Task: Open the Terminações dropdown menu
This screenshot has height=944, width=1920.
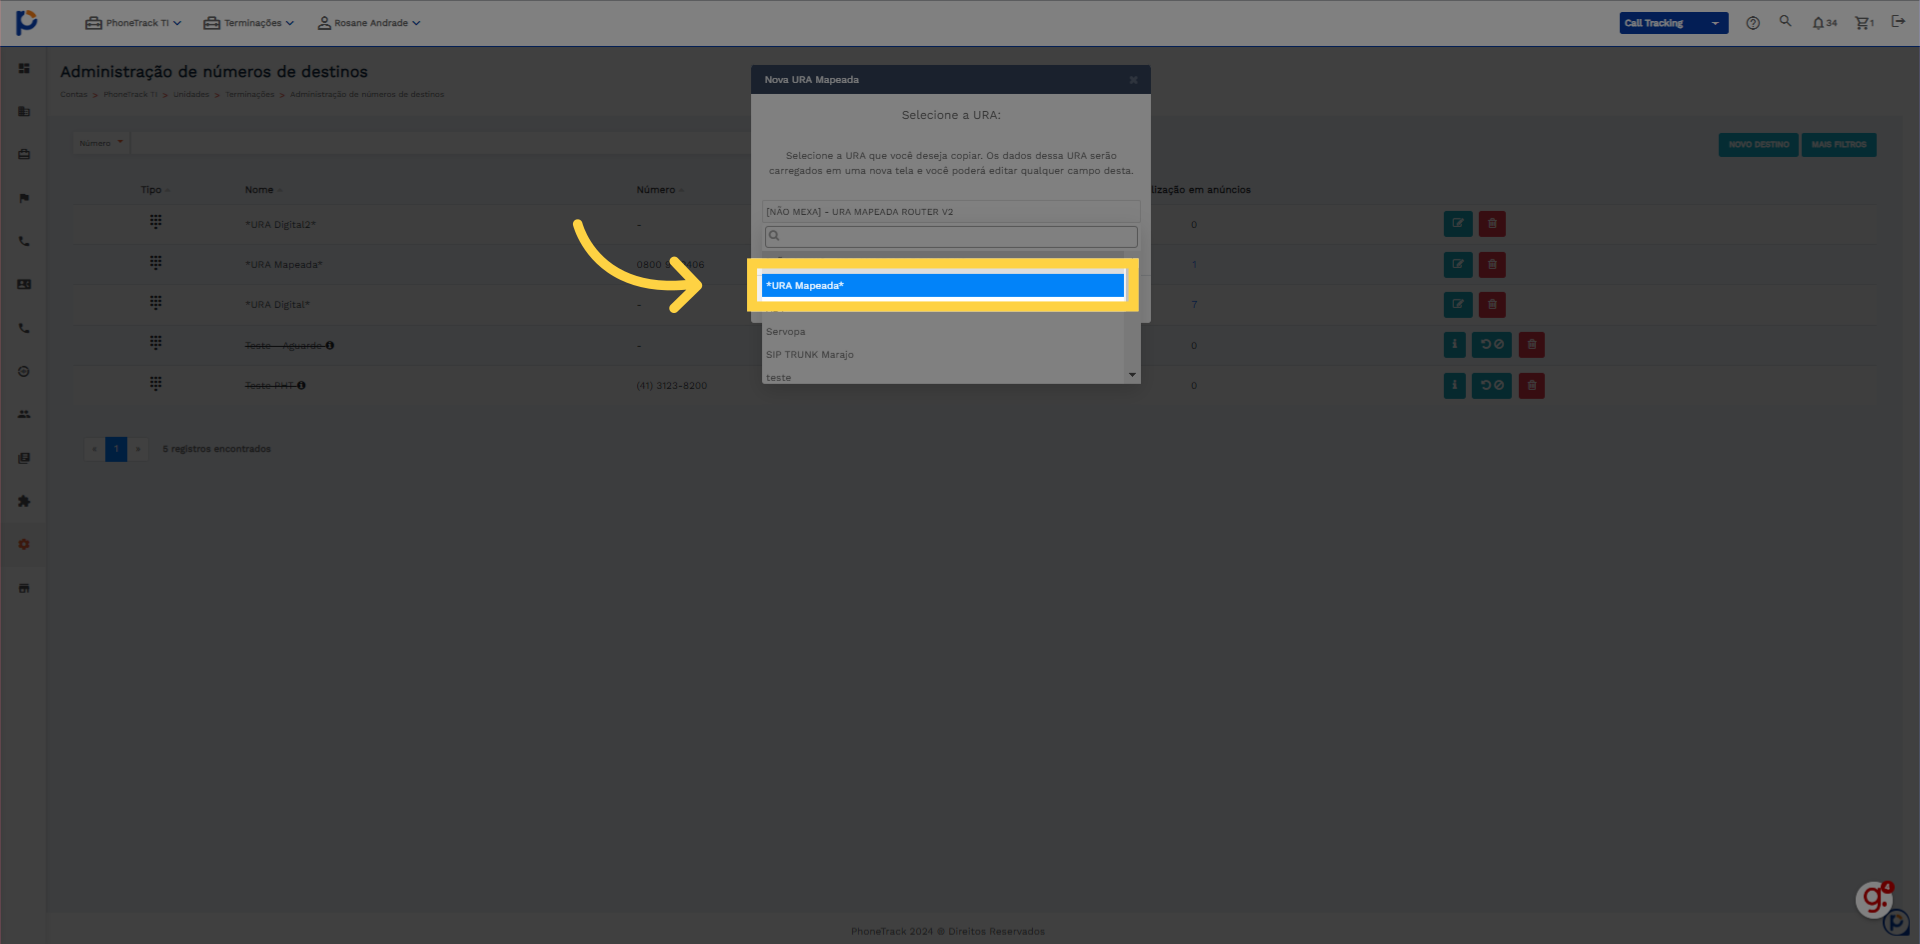Action: pyautogui.click(x=249, y=23)
